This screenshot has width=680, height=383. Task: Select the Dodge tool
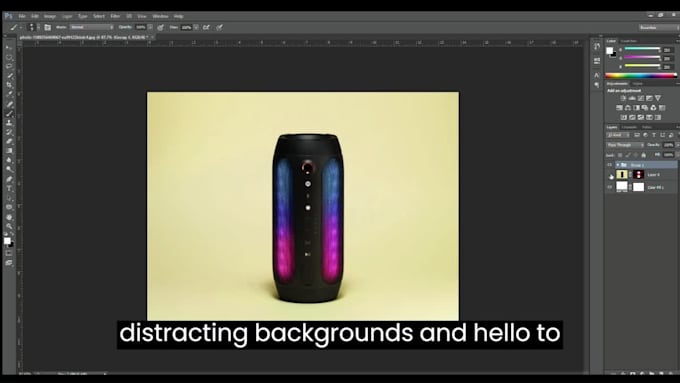point(9,170)
